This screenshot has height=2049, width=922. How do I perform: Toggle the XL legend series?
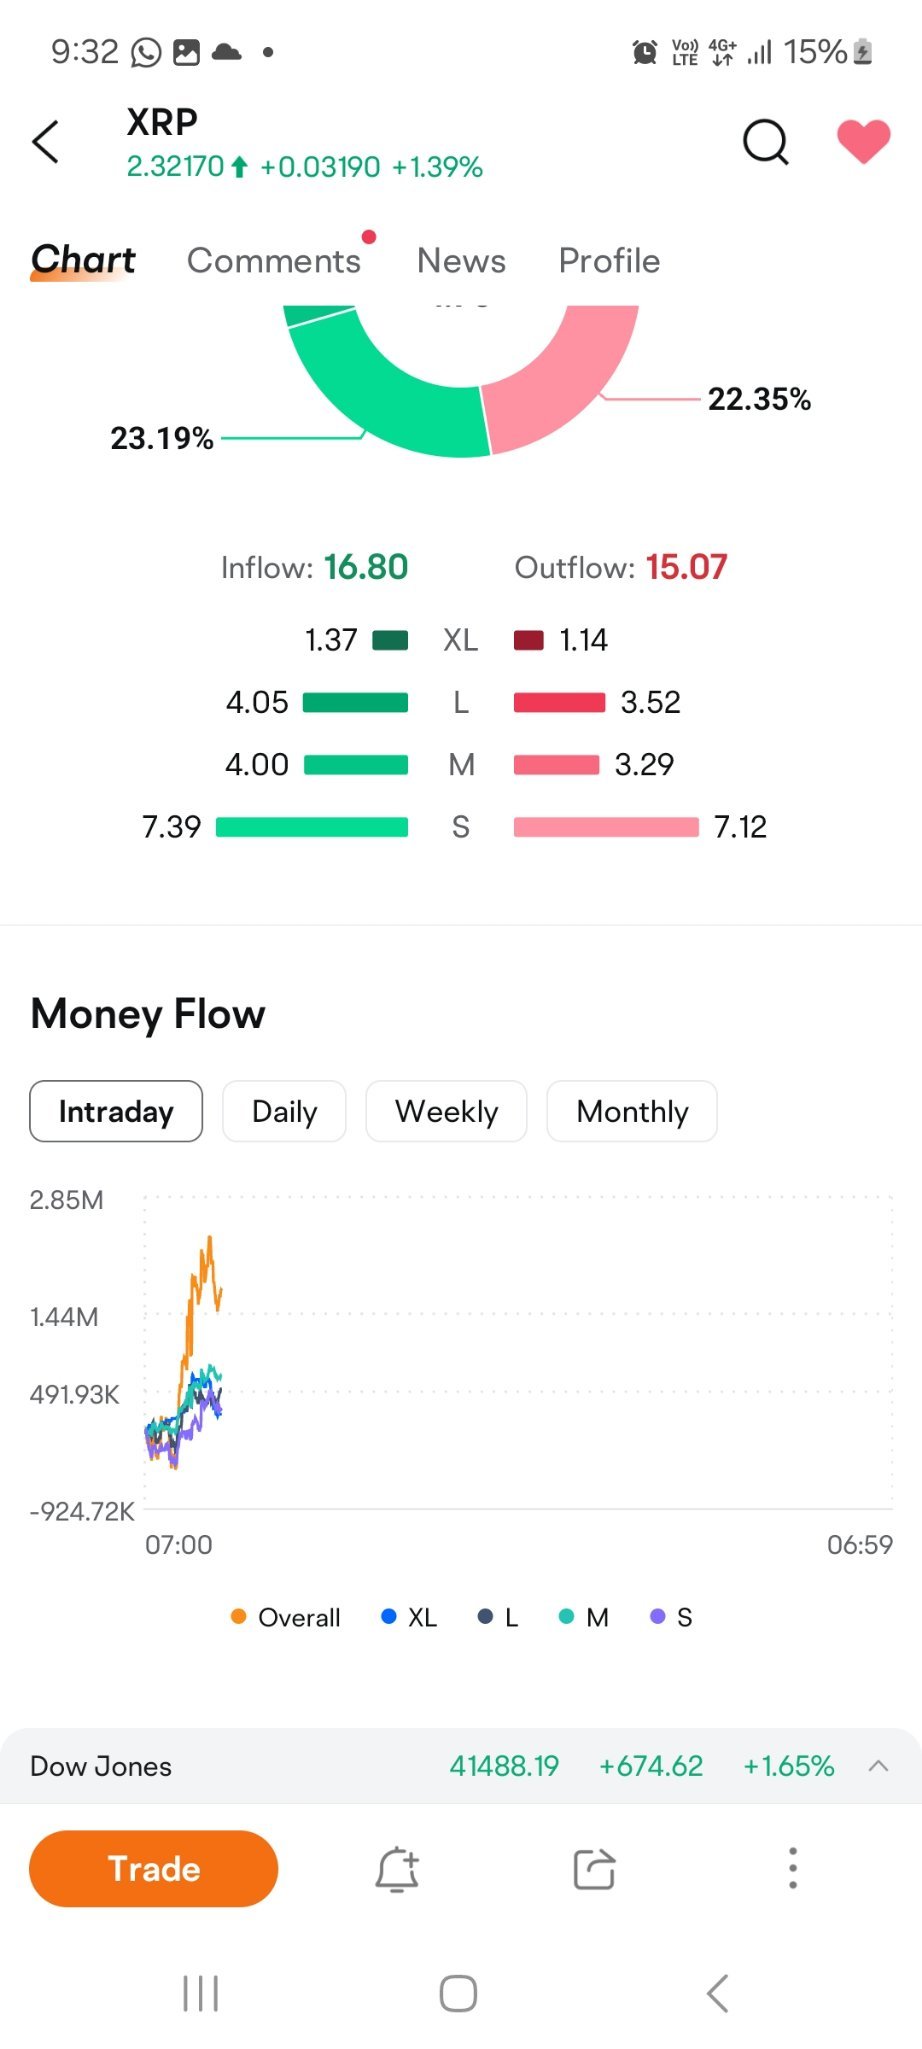(410, 1617)
